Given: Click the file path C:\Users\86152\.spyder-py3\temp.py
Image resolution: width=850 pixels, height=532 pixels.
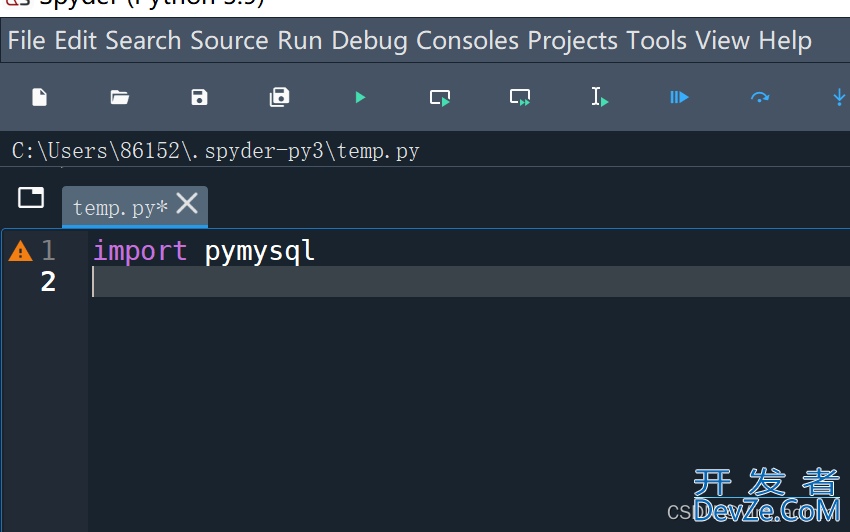Looking at the screenshot, I should (216, 151).
